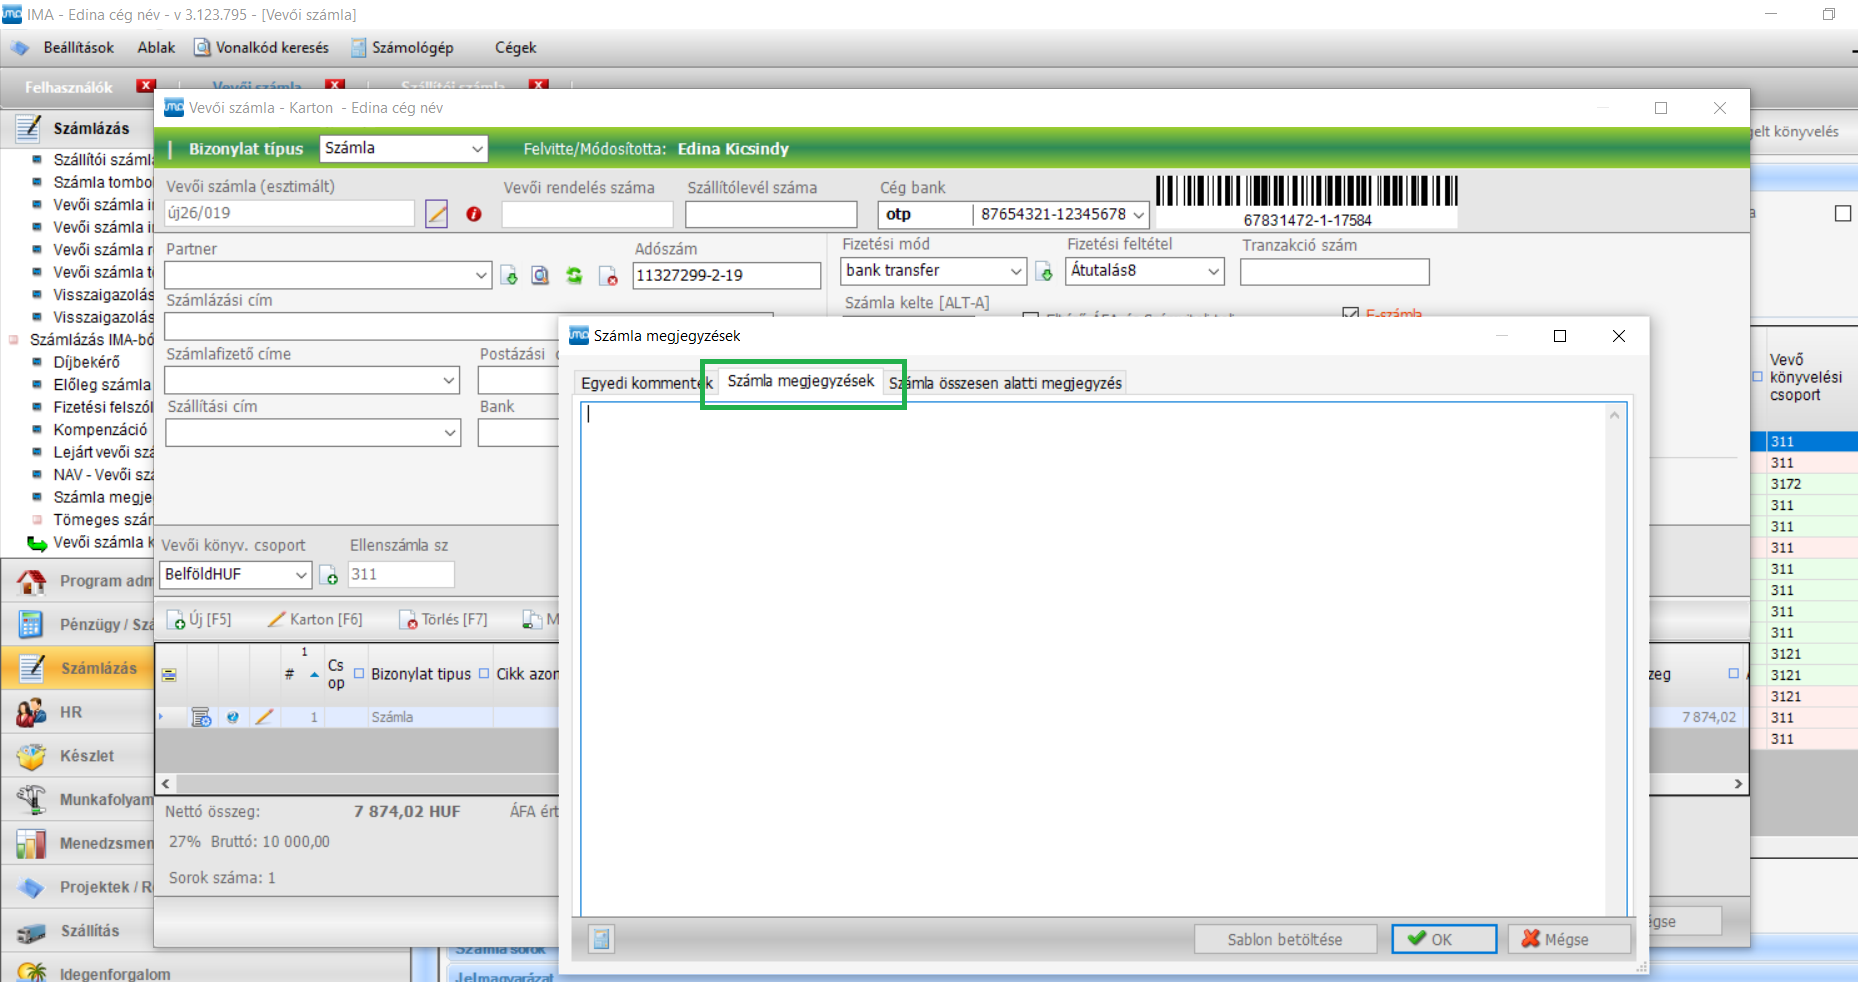Click the blue help icon in Számla row

233,717
